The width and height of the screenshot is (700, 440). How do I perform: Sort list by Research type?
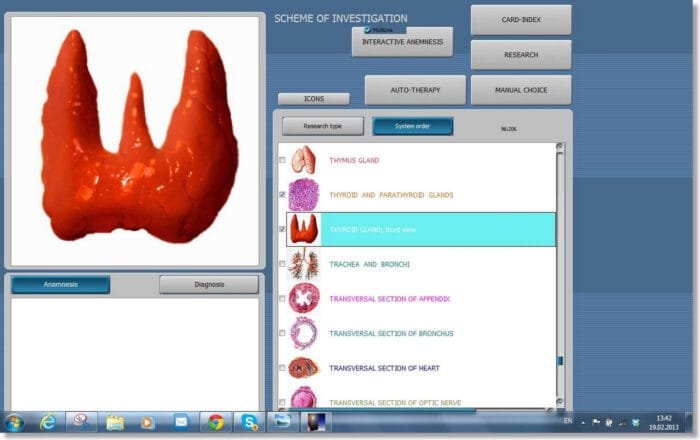point(322,127)
